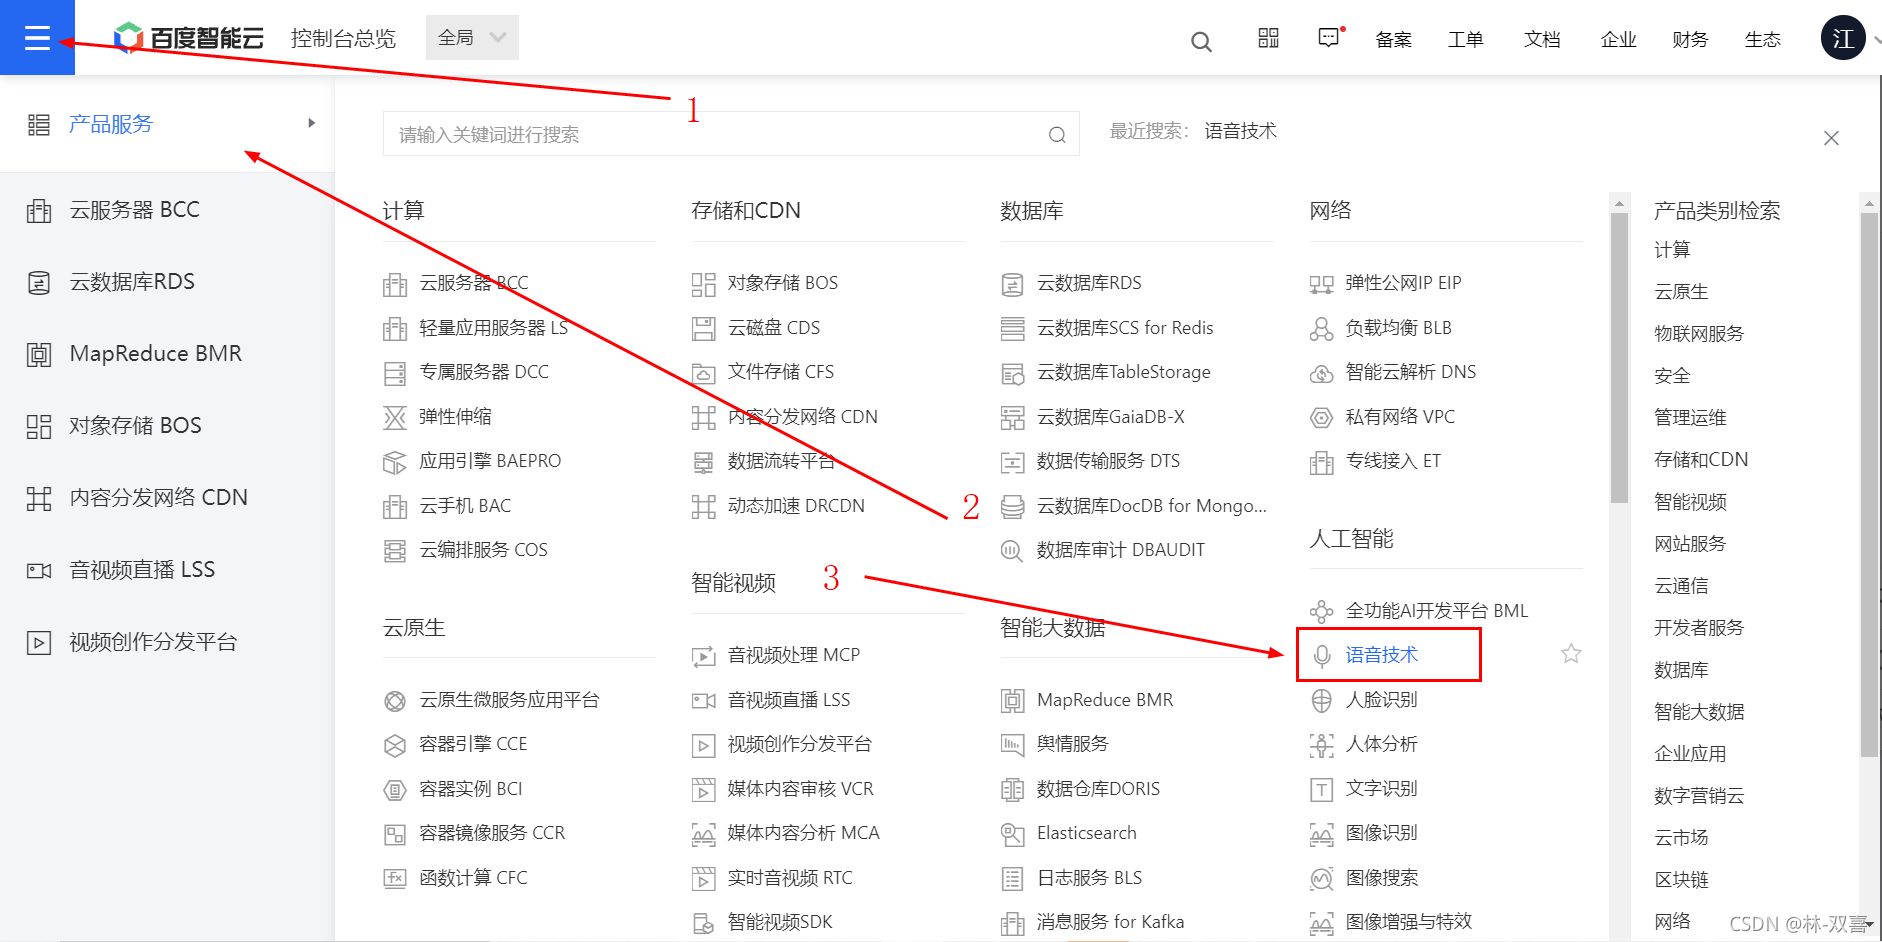Open the user avatar 江

(x=1843, y=38)
